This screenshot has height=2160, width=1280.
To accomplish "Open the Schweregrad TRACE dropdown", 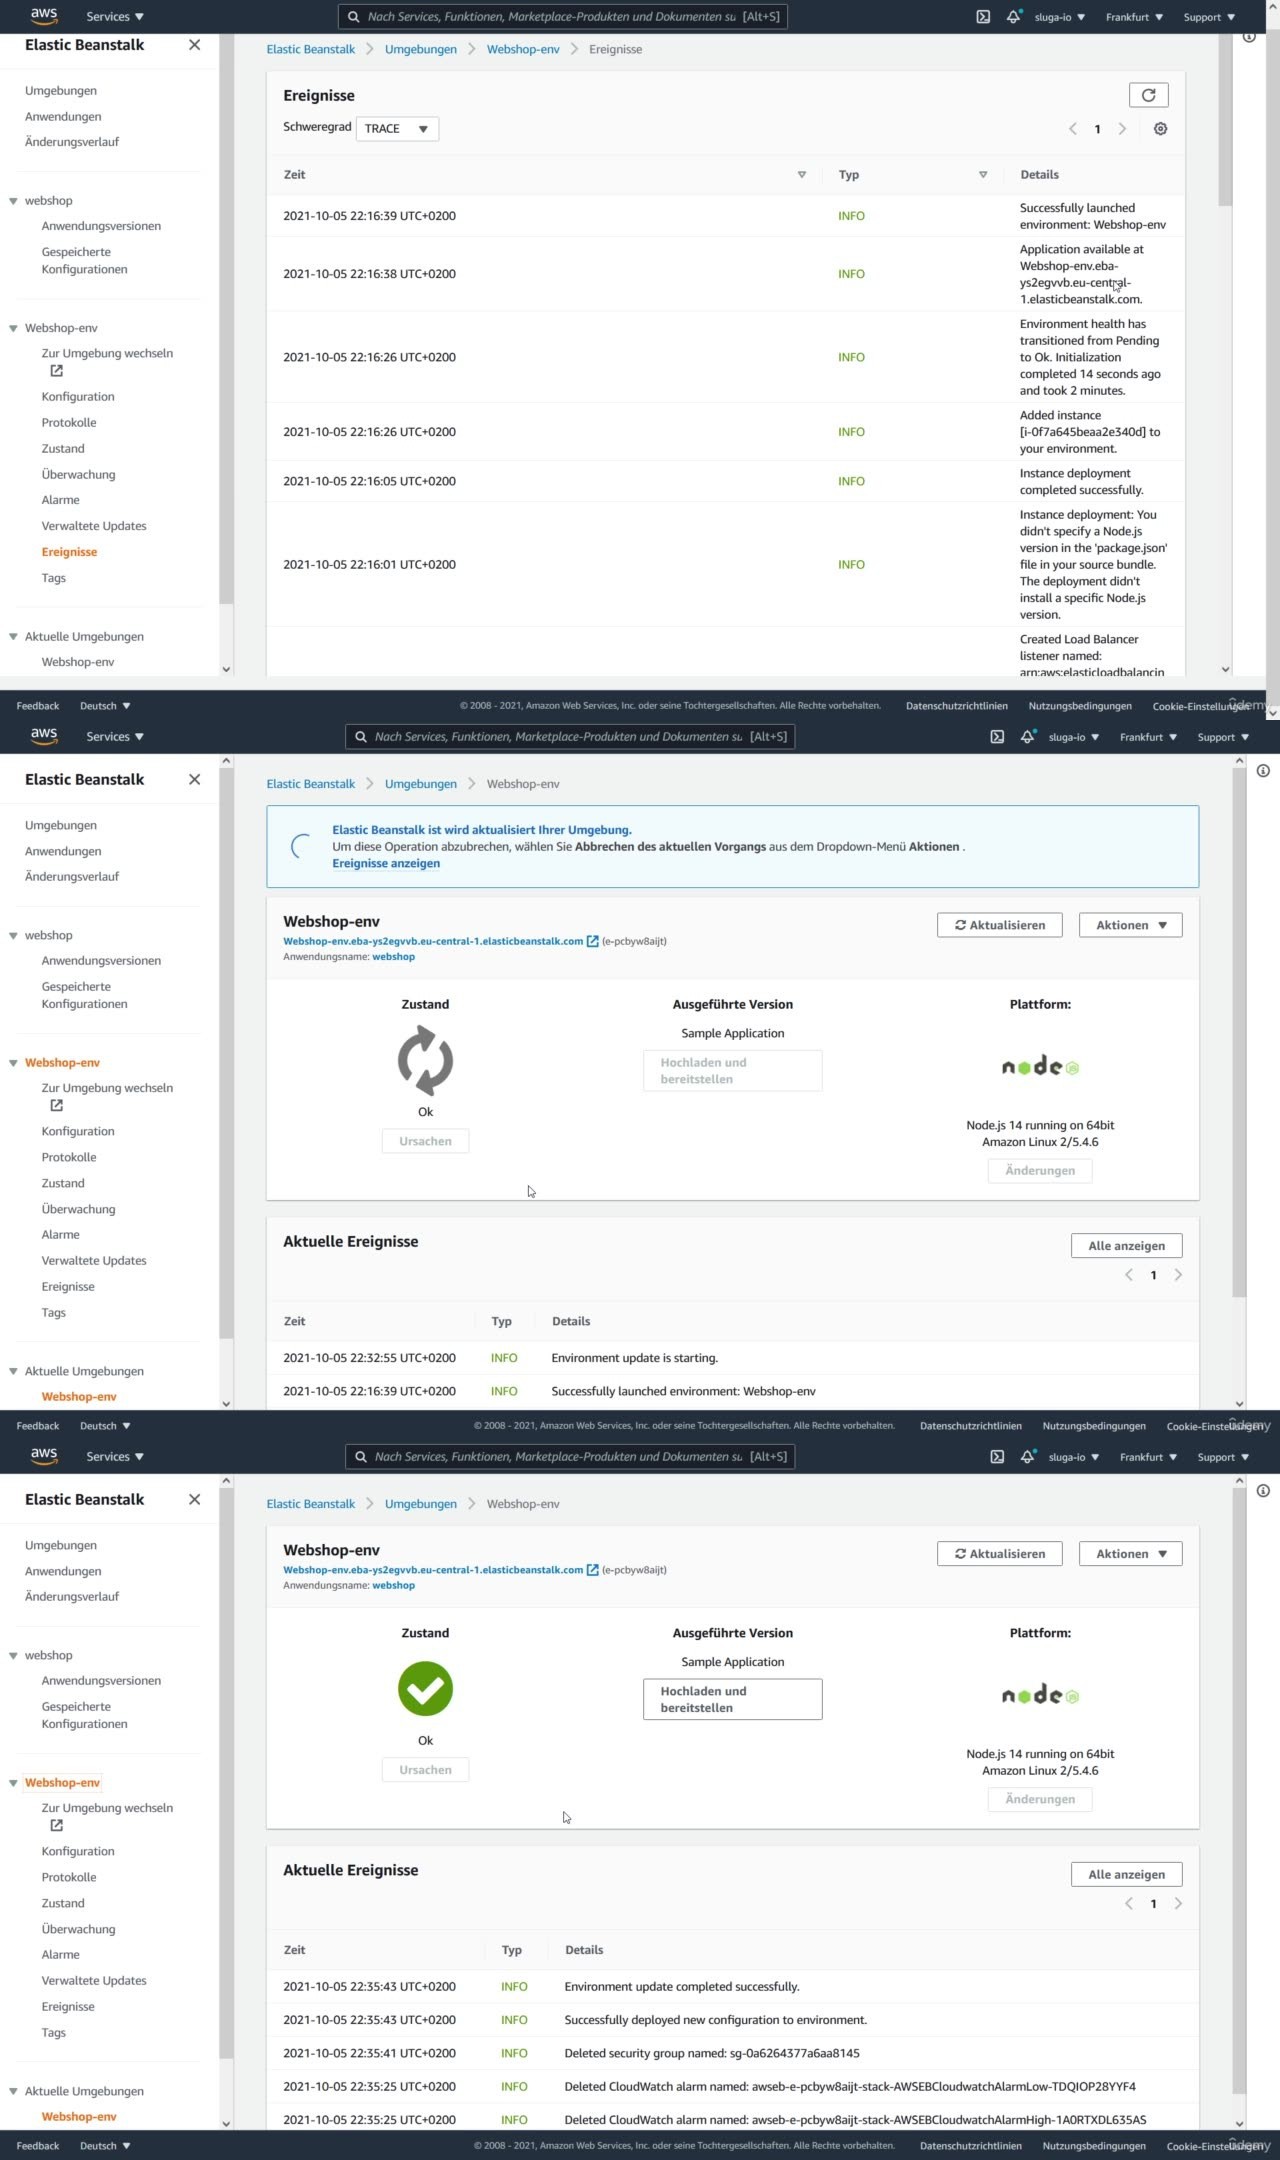I will (x=397, y=129).
